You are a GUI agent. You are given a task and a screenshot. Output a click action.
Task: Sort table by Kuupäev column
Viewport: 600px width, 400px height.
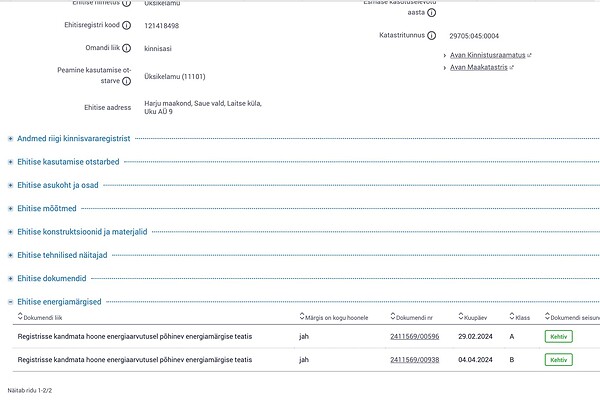click(475, 317)
